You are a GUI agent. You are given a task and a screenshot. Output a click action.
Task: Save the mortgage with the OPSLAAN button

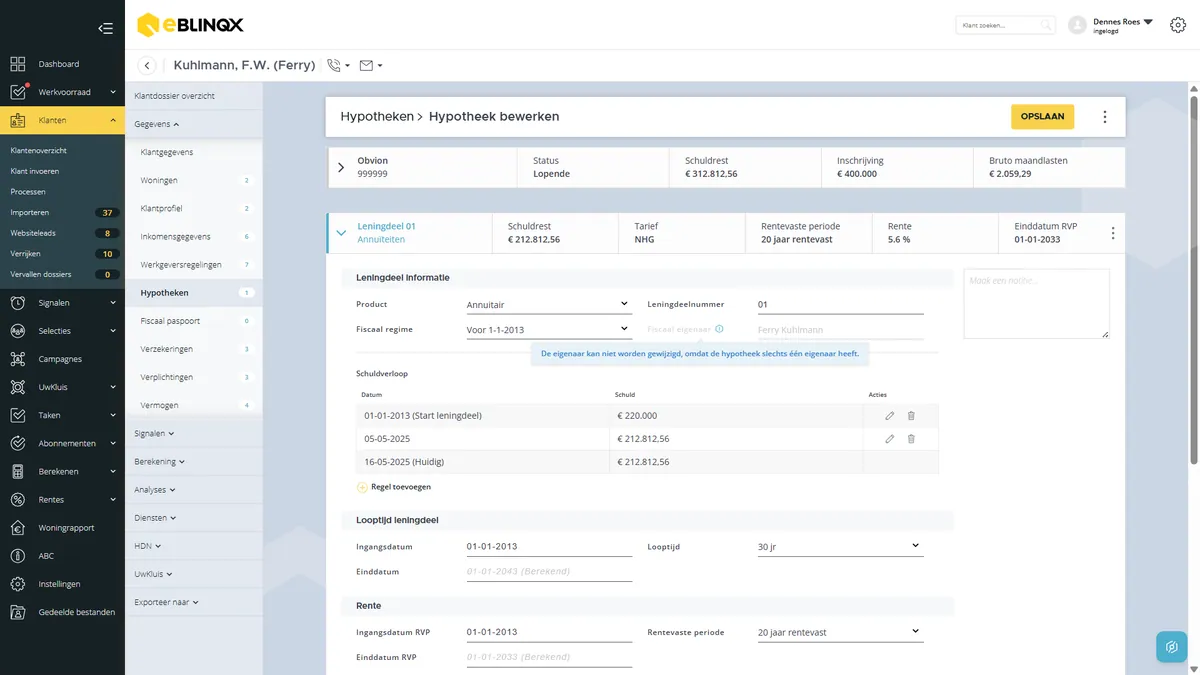click(x=1042, y=117)
